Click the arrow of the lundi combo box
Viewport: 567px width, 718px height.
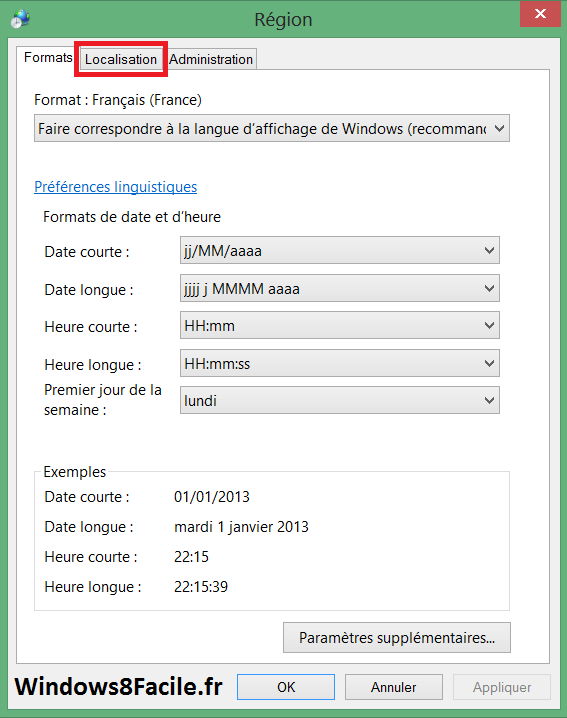[489, 401]
